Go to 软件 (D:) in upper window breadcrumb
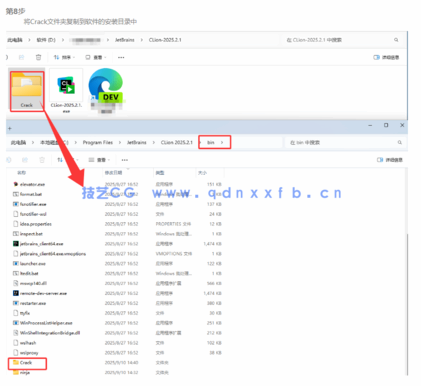 pos(46,40)
